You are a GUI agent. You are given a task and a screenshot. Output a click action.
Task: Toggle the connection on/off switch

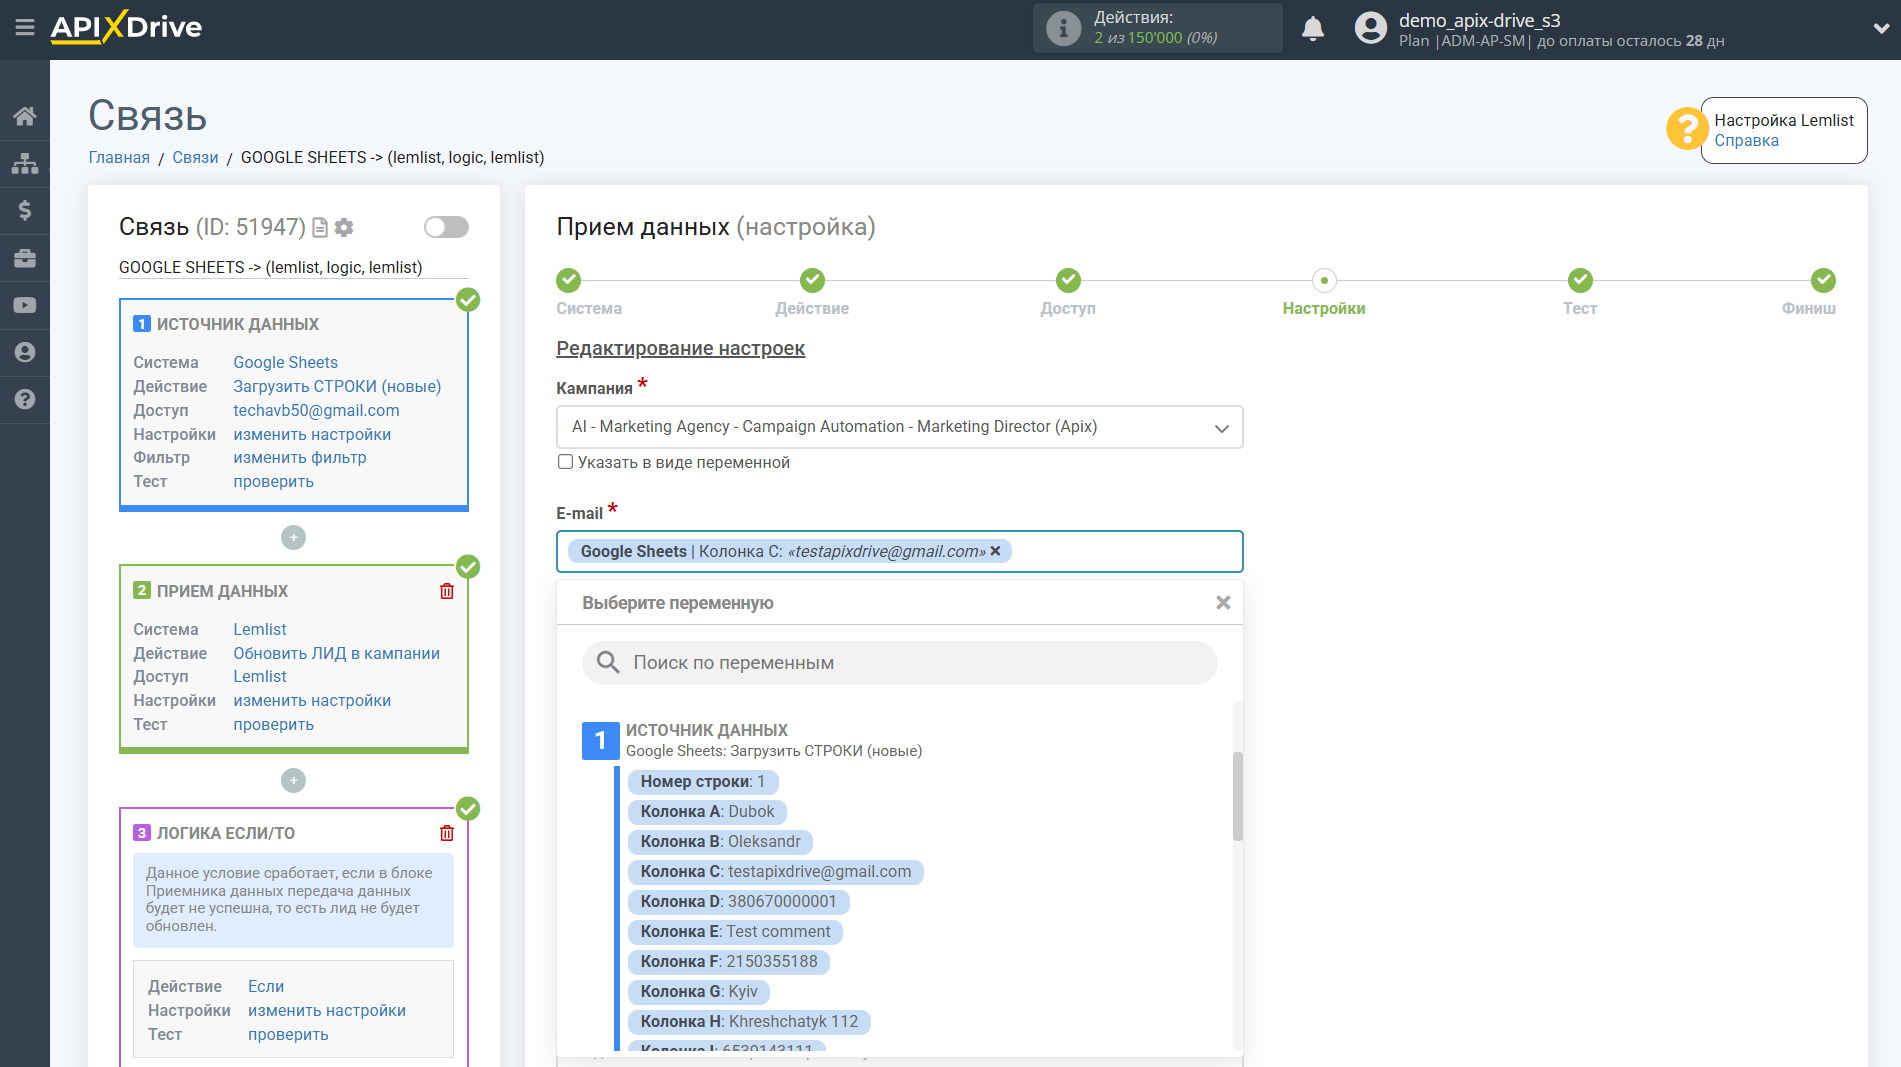(446, 227)
